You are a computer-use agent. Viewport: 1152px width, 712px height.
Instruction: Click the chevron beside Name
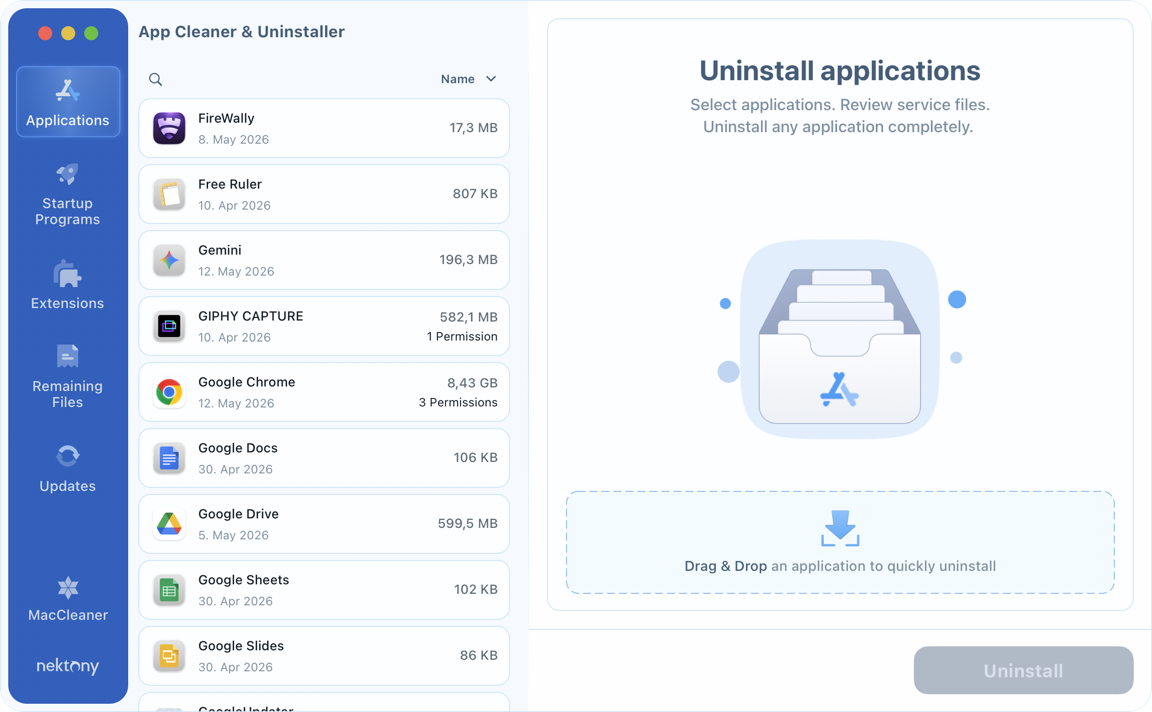(491, 79)
